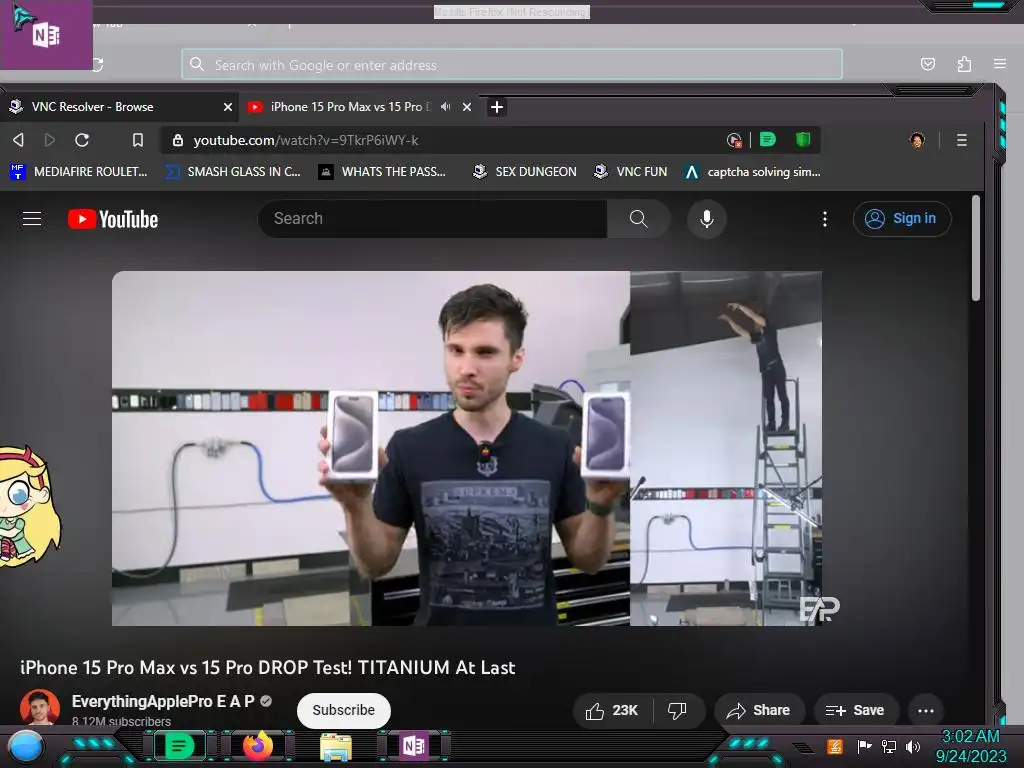Open a new tab with plus button
The height and width of the screenshot is (768, 1024).
click(496, 107)
